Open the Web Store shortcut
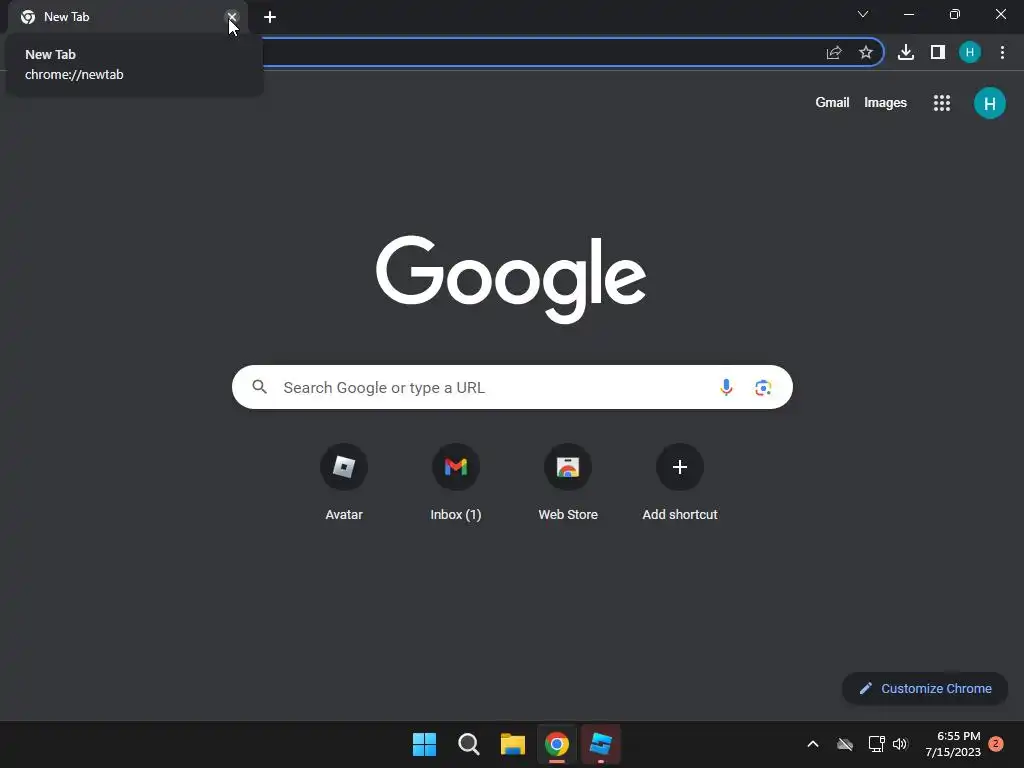Viewport: 1024px width, 768px height. (x=568, y=482)
